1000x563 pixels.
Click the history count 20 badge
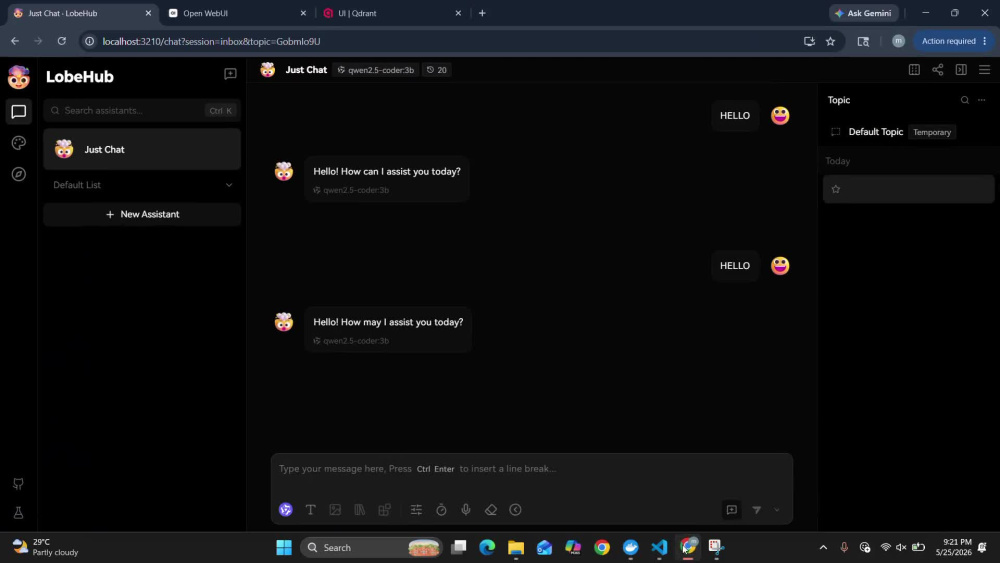(437, 69)
